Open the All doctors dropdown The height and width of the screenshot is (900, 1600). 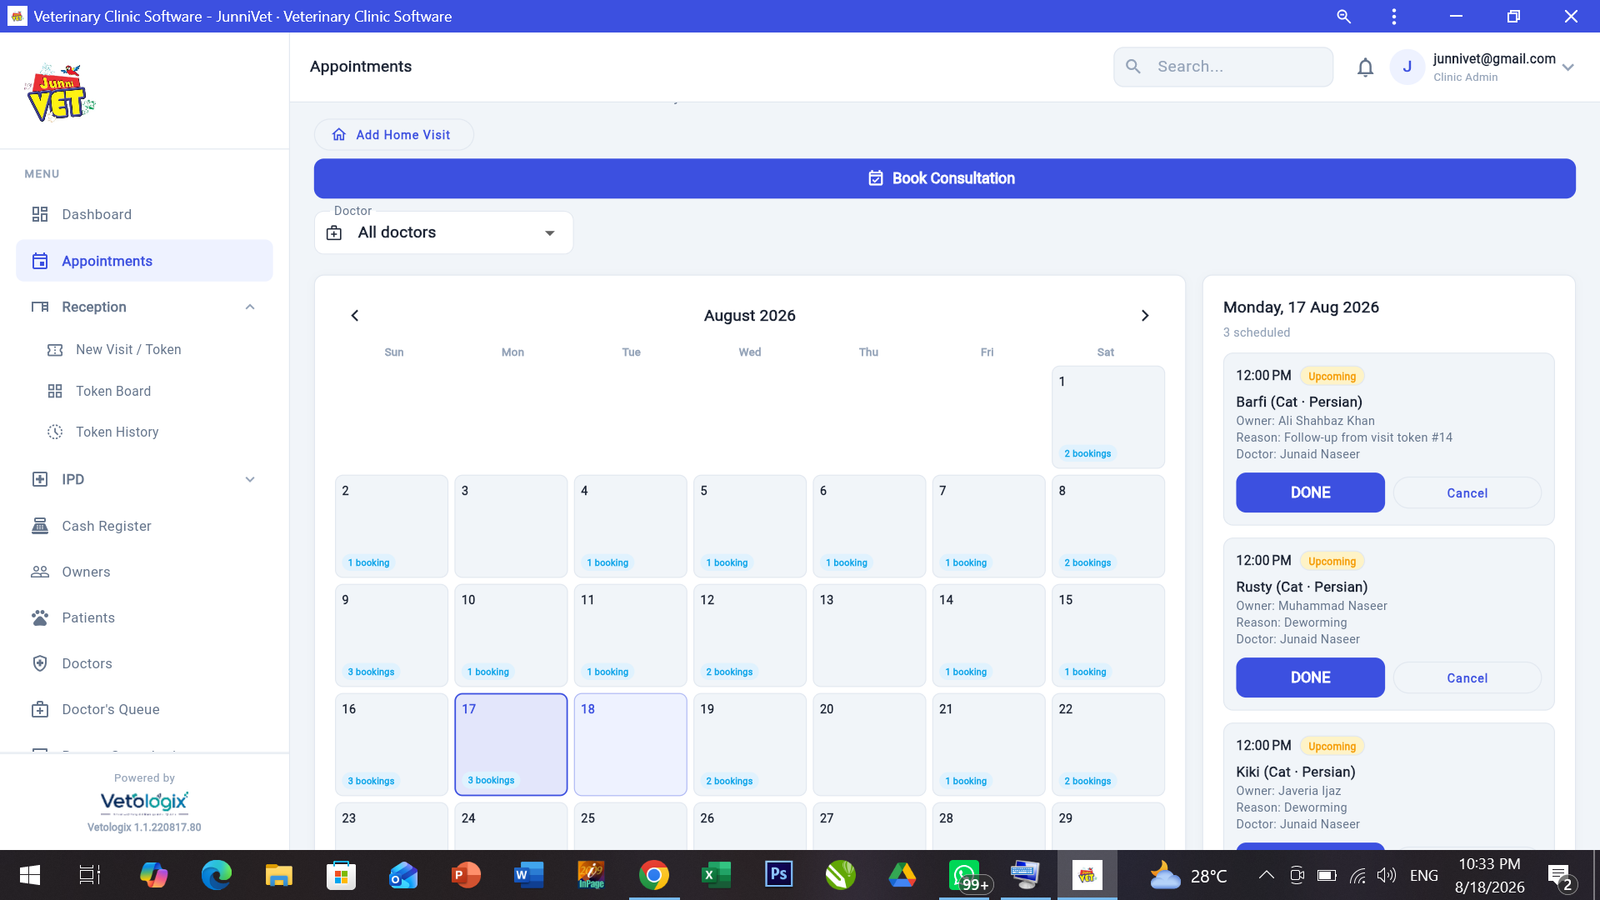pos(443,233)
